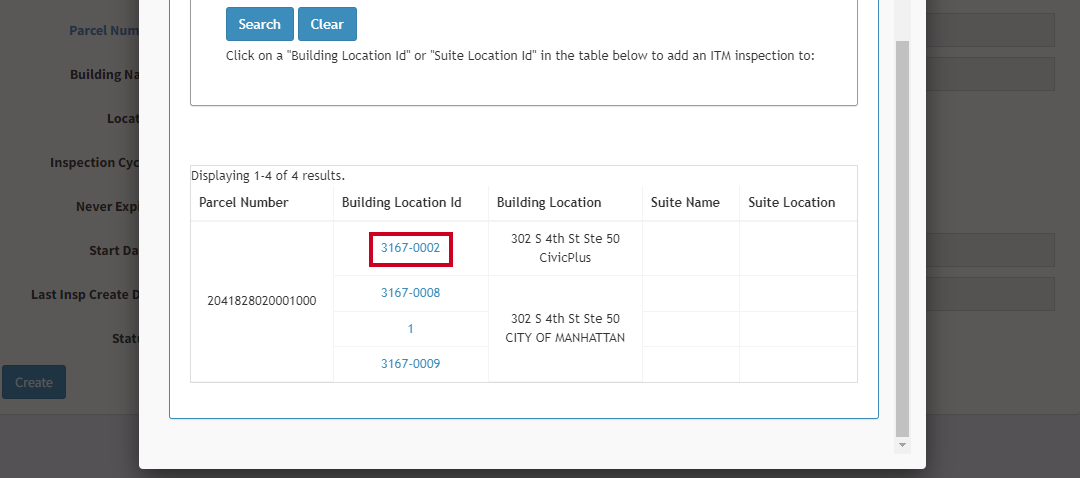Click the Search button
This screenshot has height=478, width=1080.
pyautogui.click(x=260, y=24)
